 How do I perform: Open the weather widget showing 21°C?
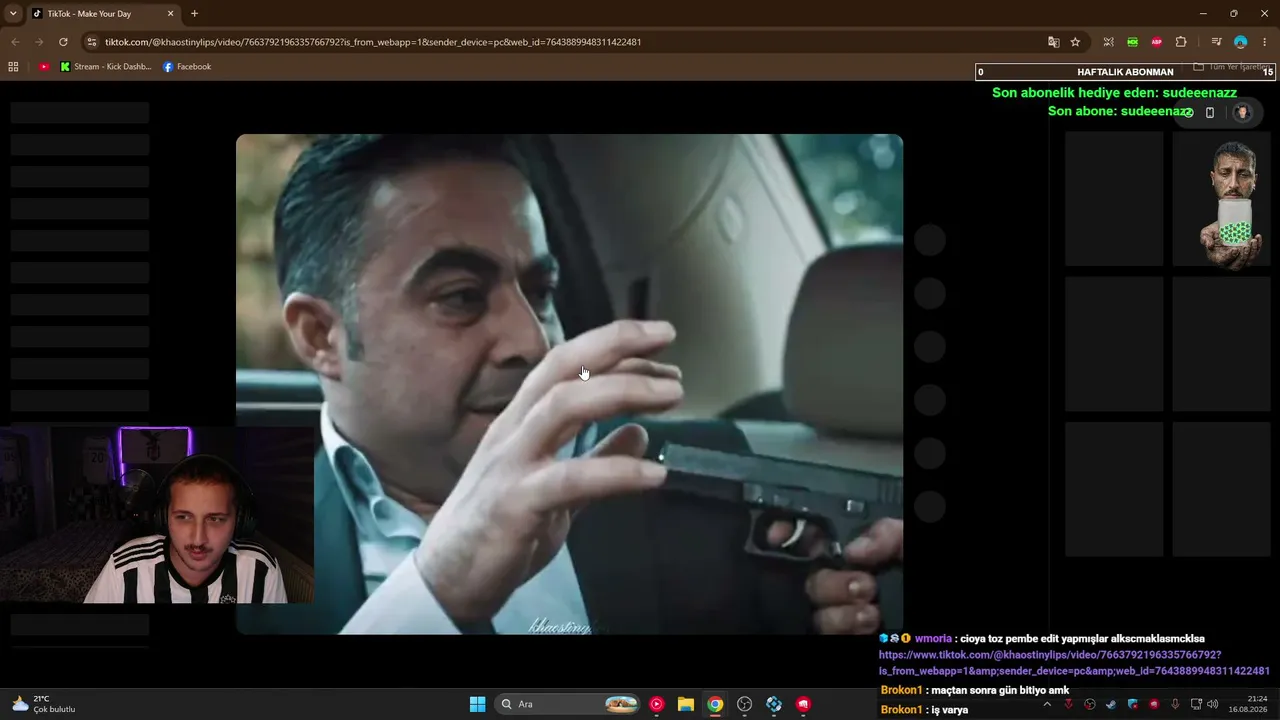click(43, 704)
